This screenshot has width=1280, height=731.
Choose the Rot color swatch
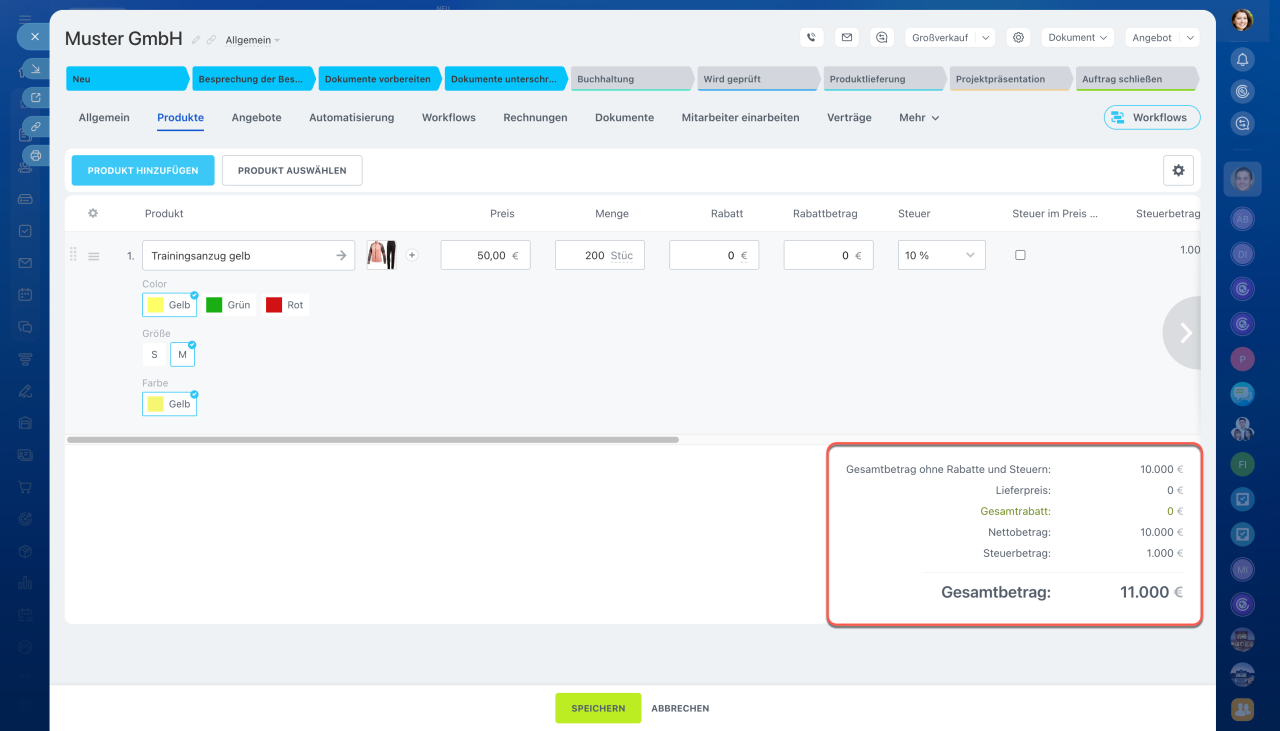(x=285, y=305)
